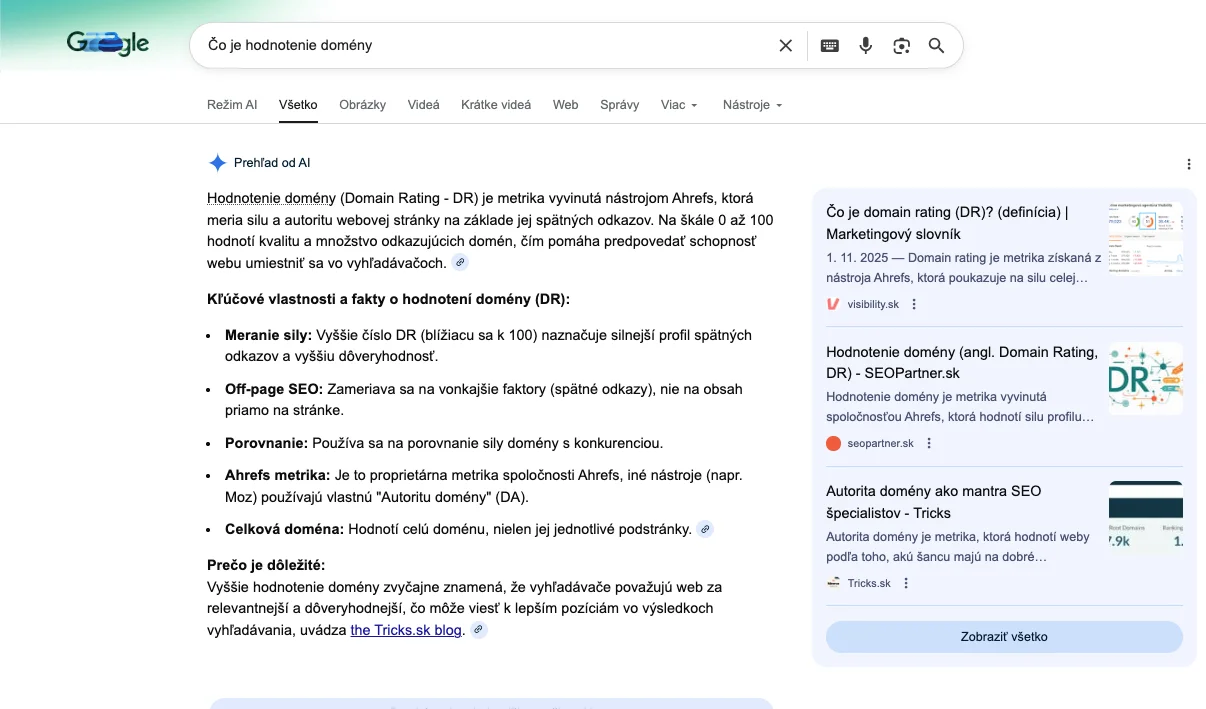Open three-dot menu next to seopartner.sk
The height and width of the screenshot is (709, 1206).
click(929, 443)
